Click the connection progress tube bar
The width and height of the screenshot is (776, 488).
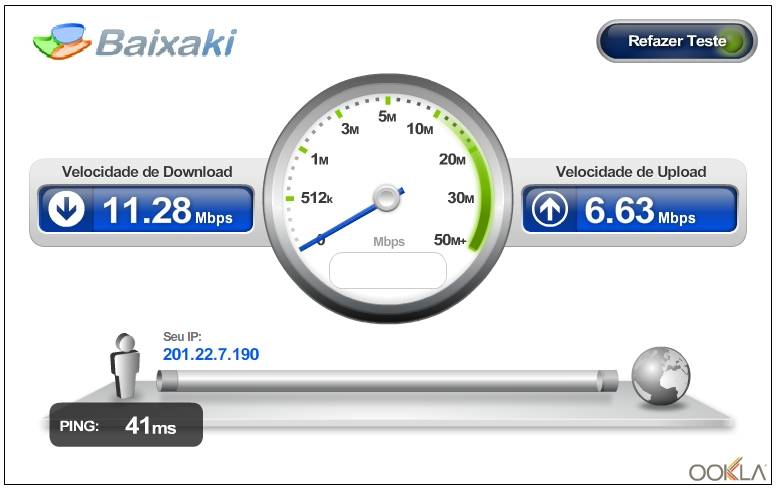[387, 381]
